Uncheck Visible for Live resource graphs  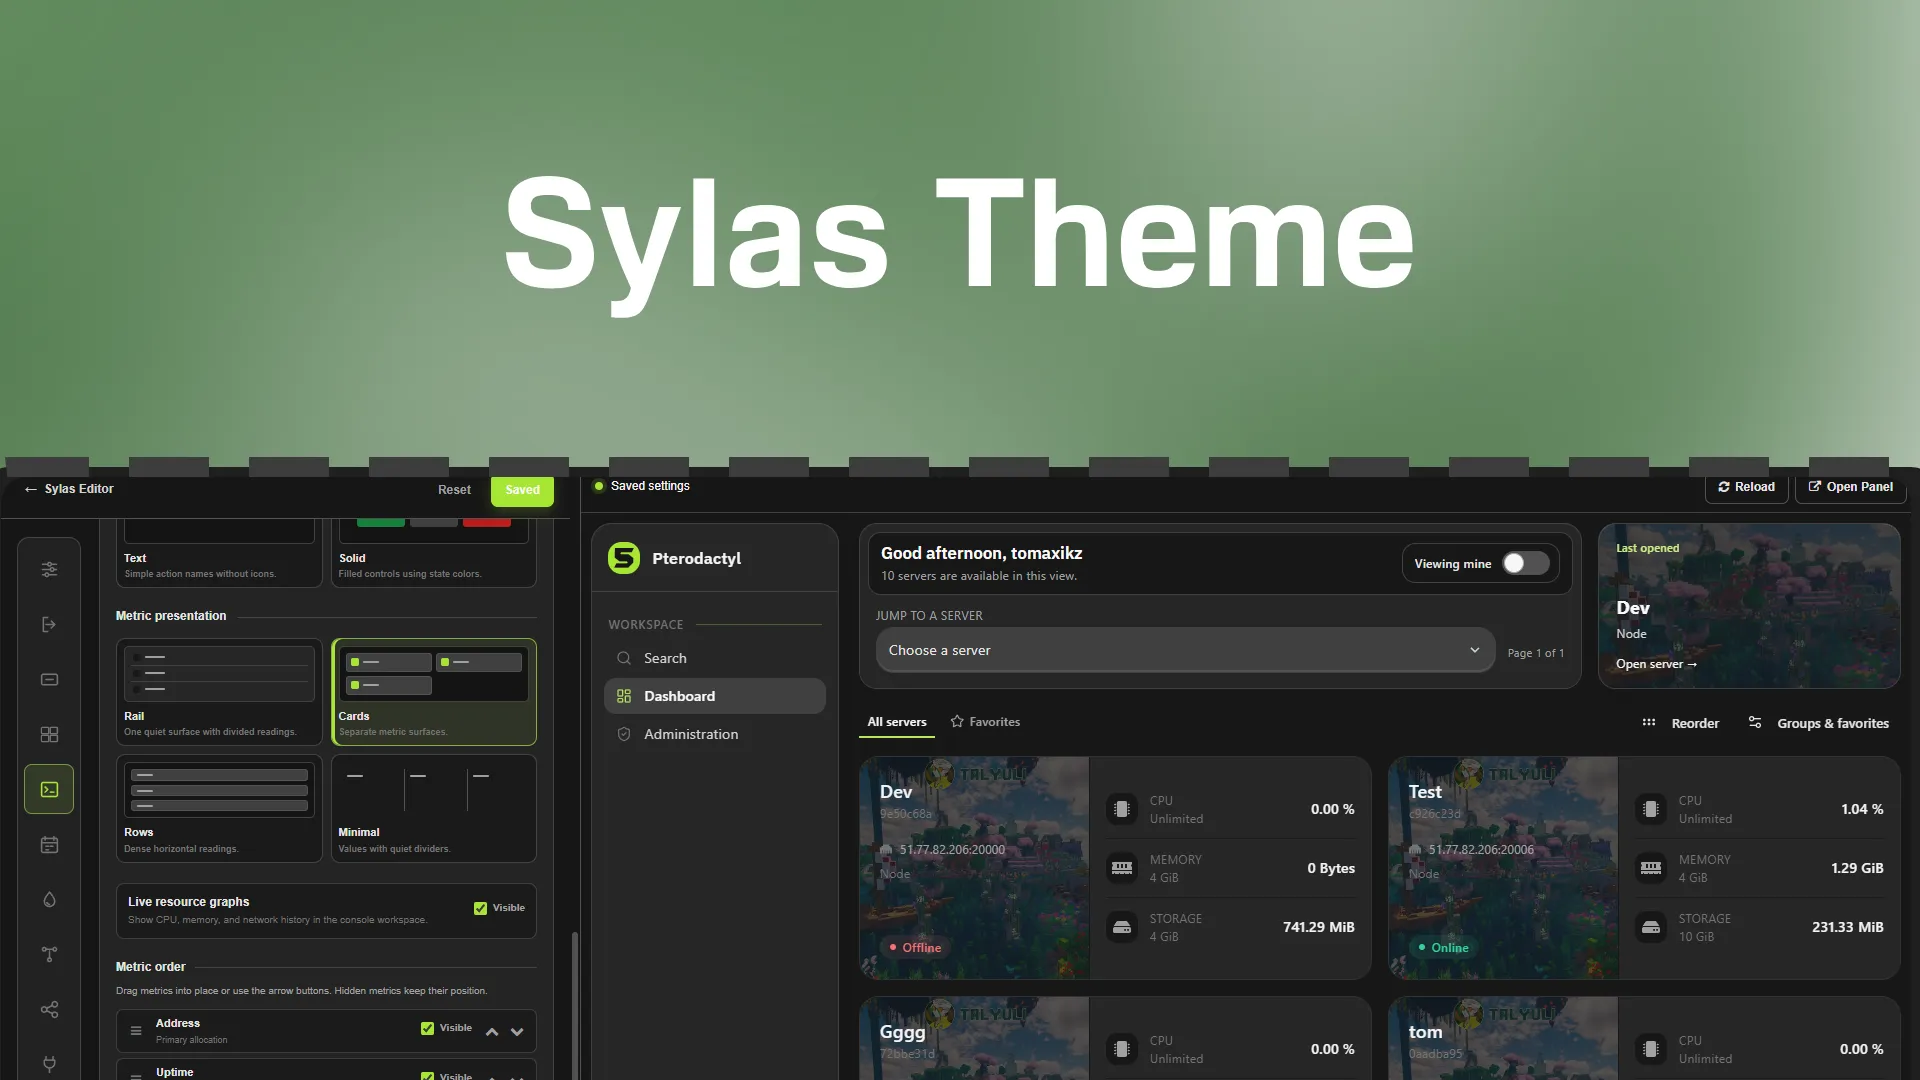(x=480, y=908)
